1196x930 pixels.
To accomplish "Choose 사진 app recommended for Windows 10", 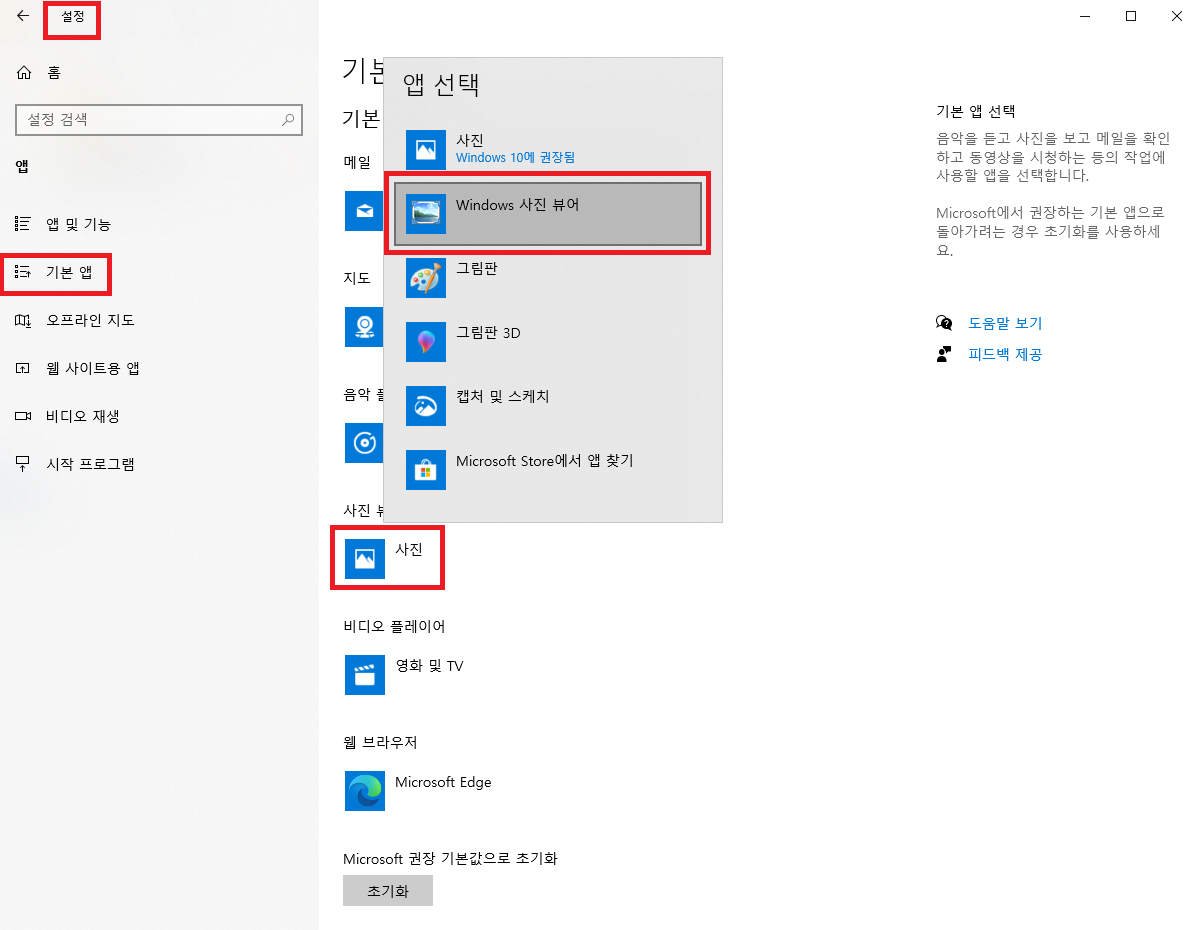I will pos(548,149).
